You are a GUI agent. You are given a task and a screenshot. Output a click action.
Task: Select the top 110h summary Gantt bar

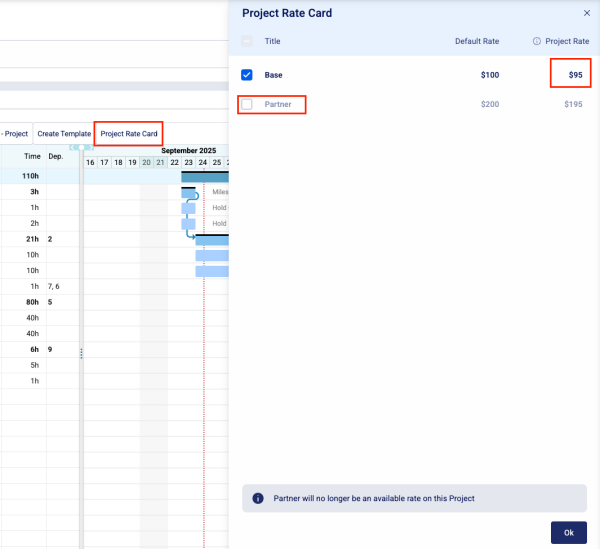pyautogui.click(x=204, y=177)
